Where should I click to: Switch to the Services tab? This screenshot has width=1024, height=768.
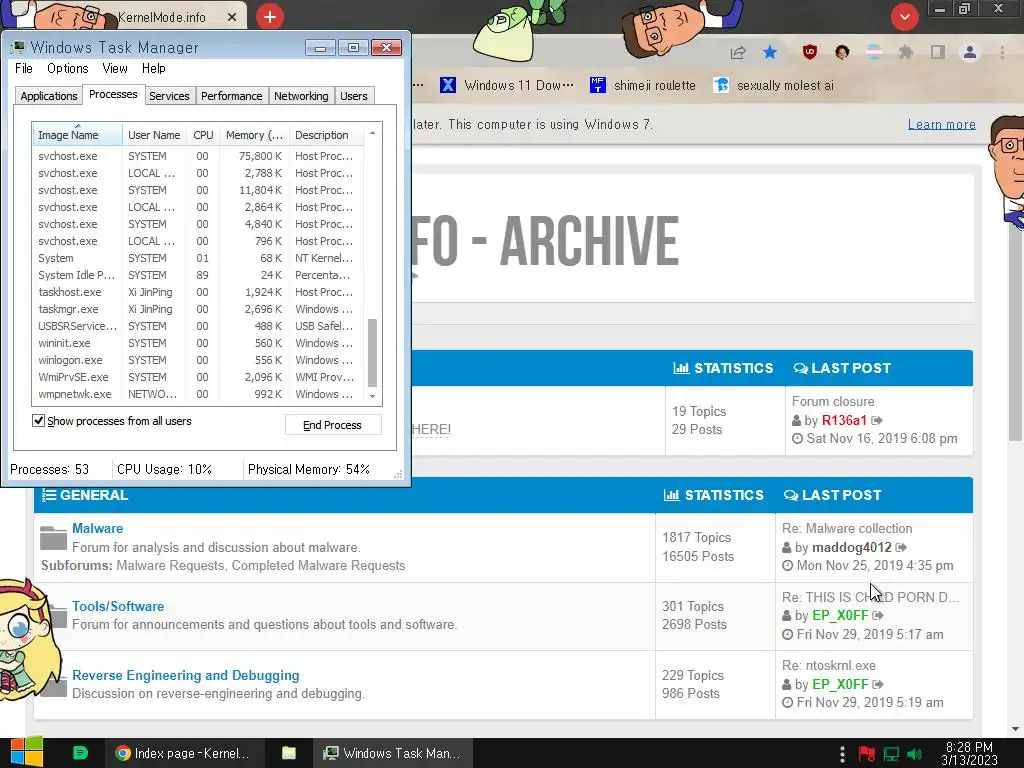coord(169,96)
